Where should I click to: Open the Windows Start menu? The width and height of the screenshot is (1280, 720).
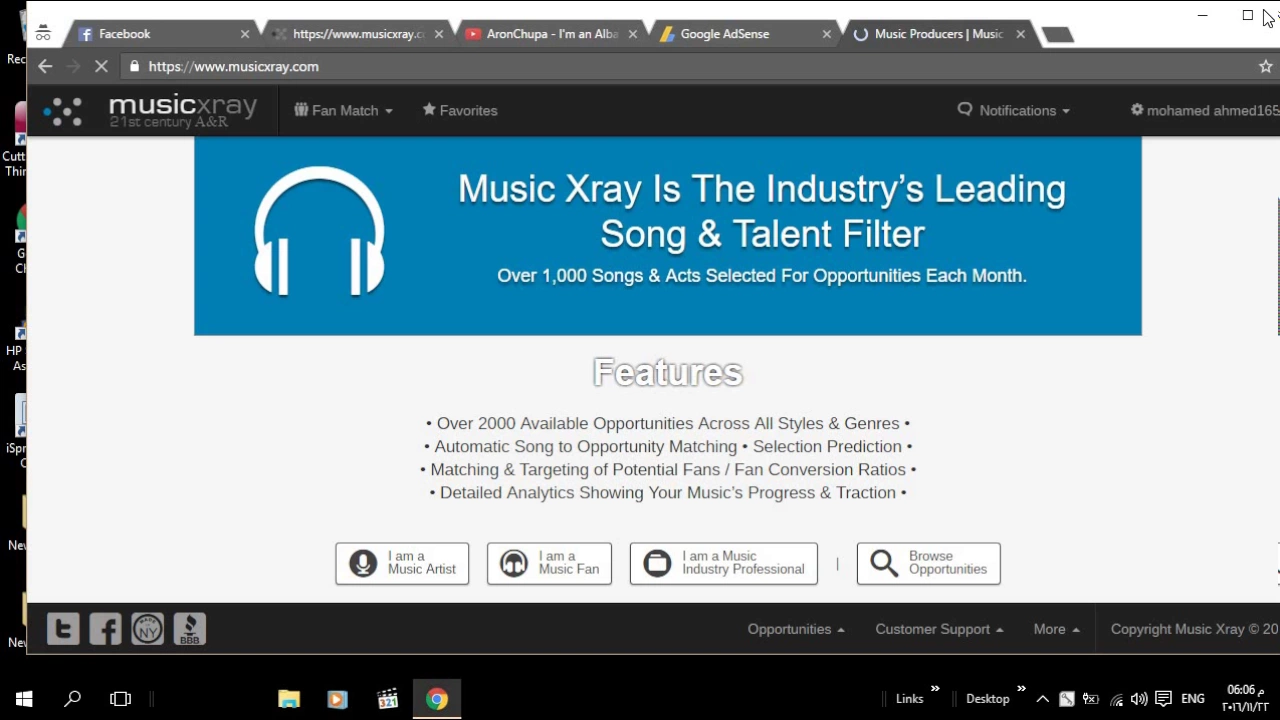click(24, 699)
